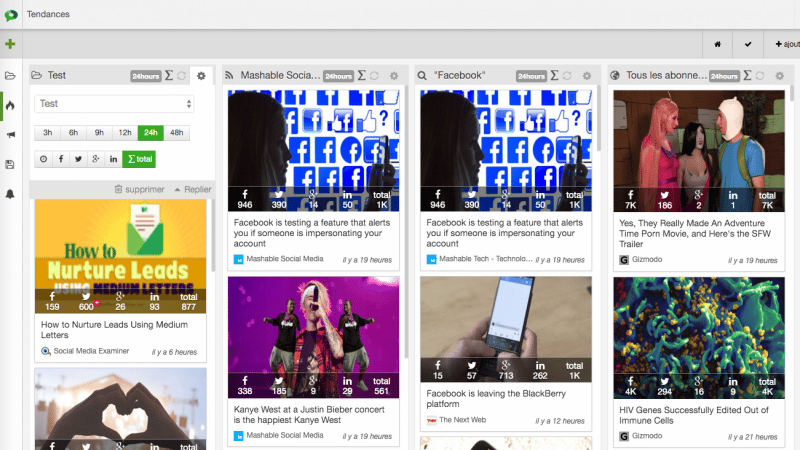Click Justin Bieber concert thumbnail
The image size is (800, 450).
(313, 337)
